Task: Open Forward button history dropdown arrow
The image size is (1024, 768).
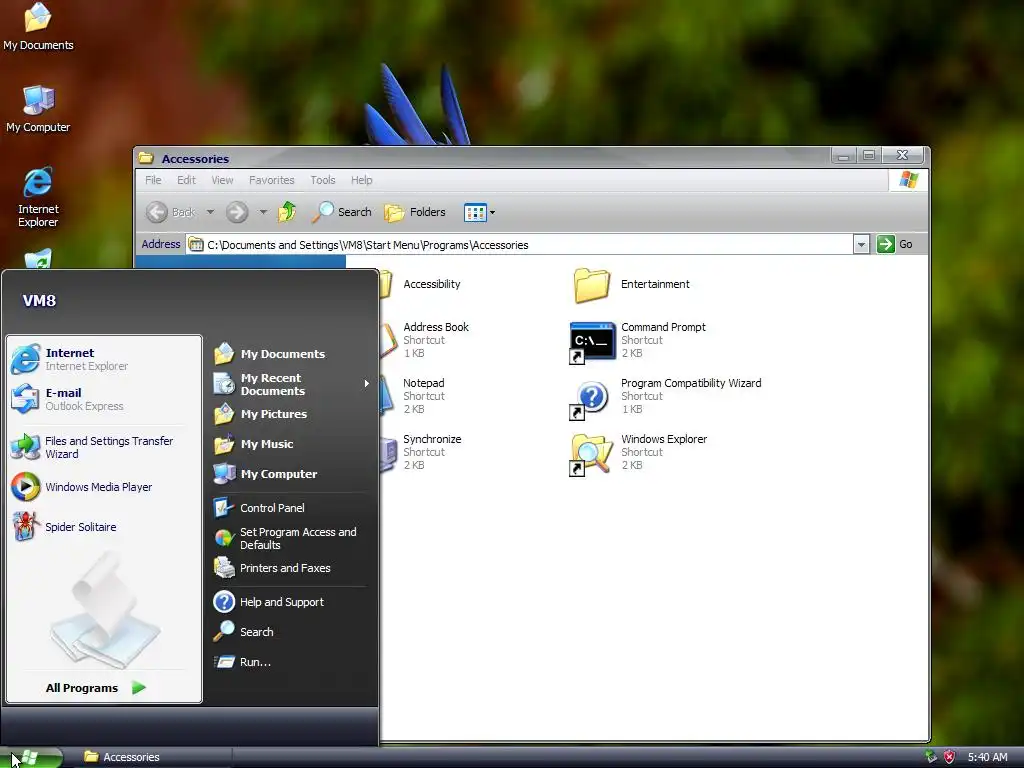Action: [x=263, y=212]
